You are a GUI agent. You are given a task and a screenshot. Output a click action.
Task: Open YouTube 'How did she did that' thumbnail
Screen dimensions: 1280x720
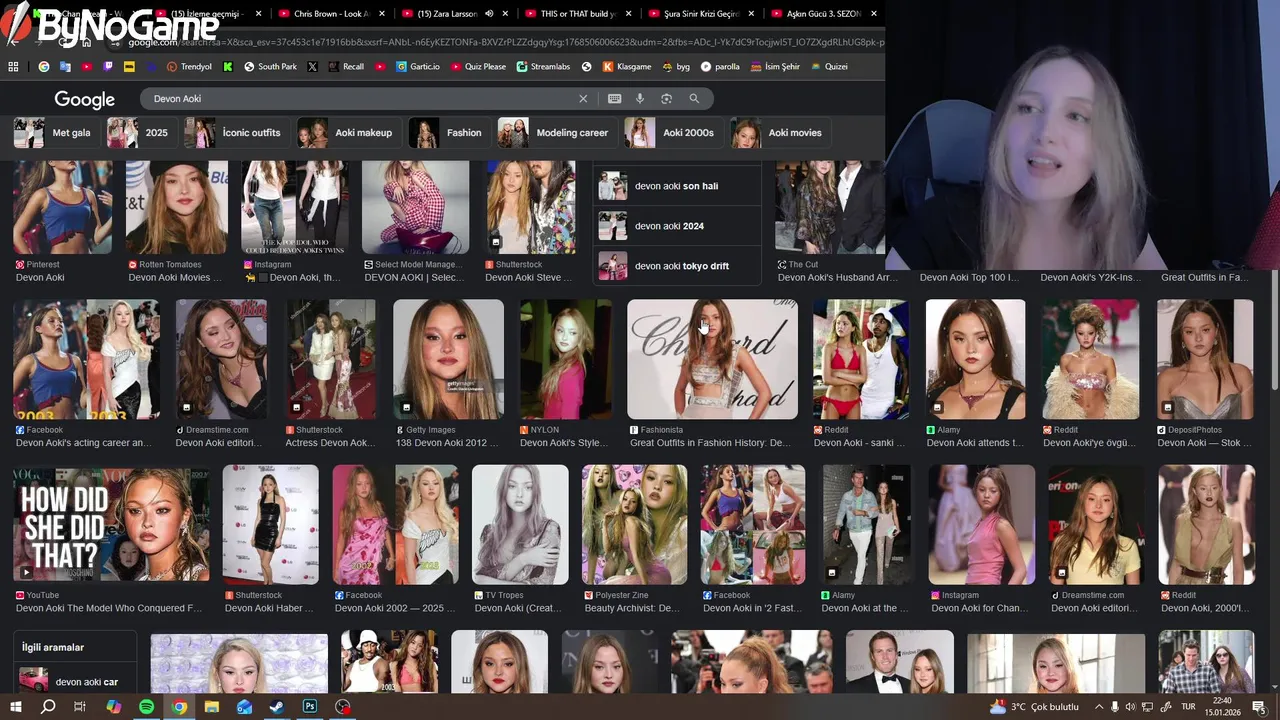(x=111, y=523)
